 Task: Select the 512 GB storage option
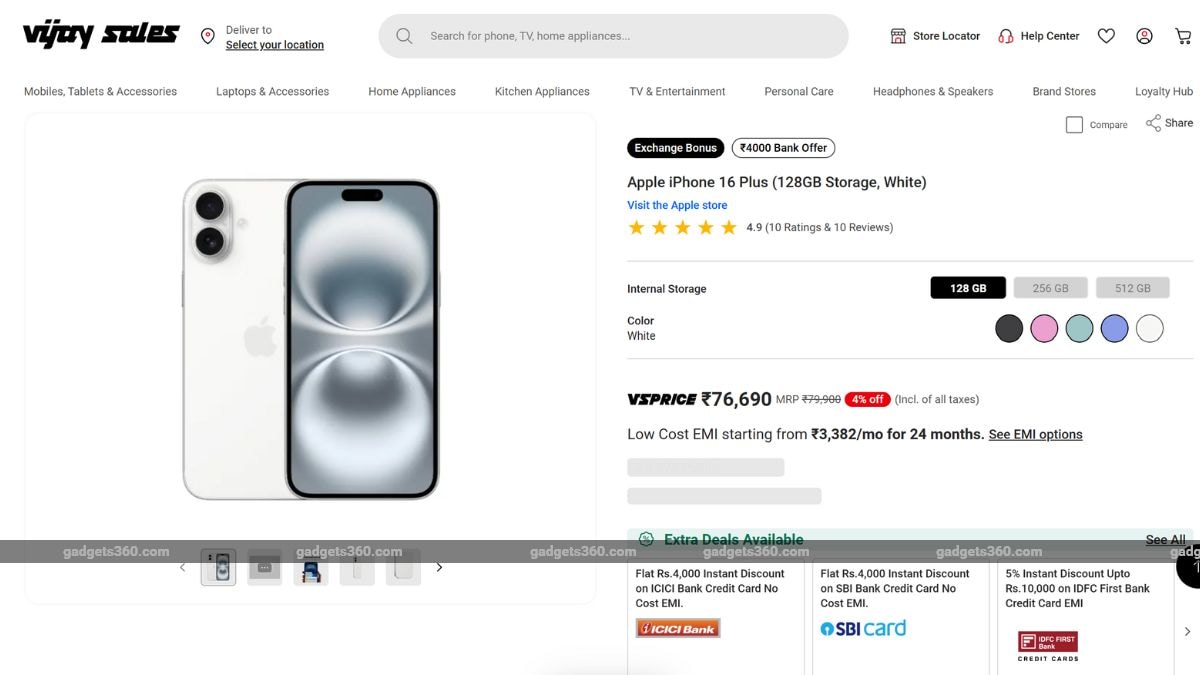coord(1132,287)
